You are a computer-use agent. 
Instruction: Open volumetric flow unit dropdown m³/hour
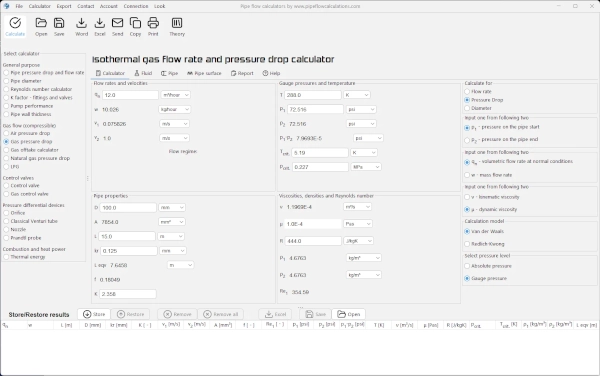(175, 95)
